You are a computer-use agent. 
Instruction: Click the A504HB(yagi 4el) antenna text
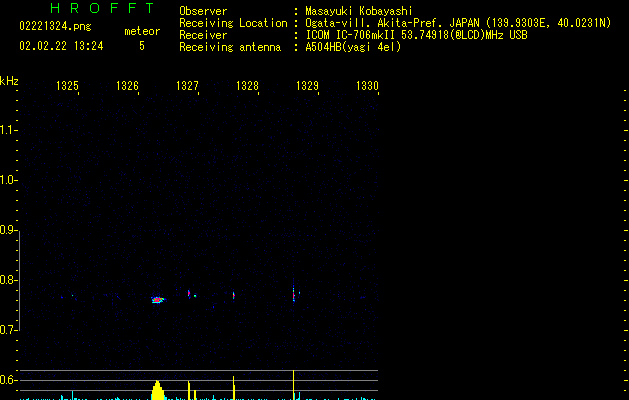click(353, 47)
